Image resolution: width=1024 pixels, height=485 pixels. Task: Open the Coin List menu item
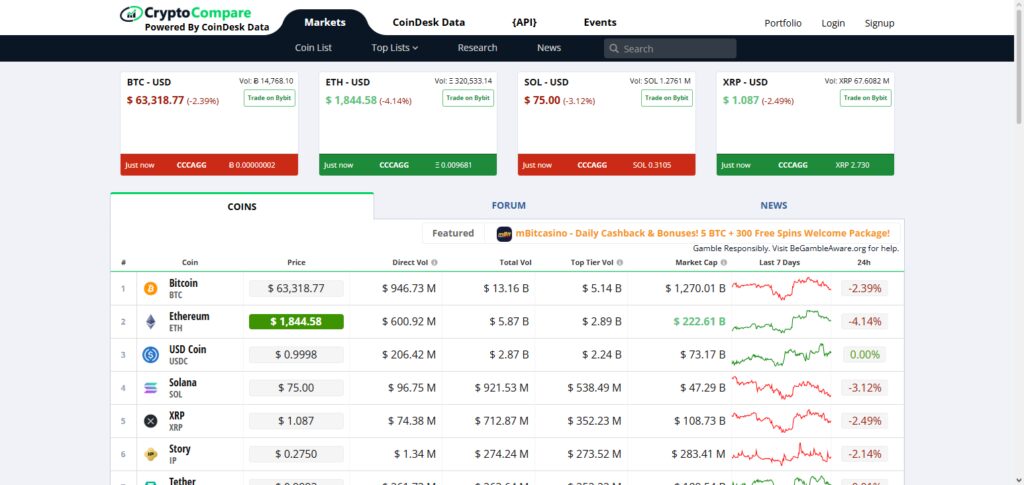pos(313,48)
